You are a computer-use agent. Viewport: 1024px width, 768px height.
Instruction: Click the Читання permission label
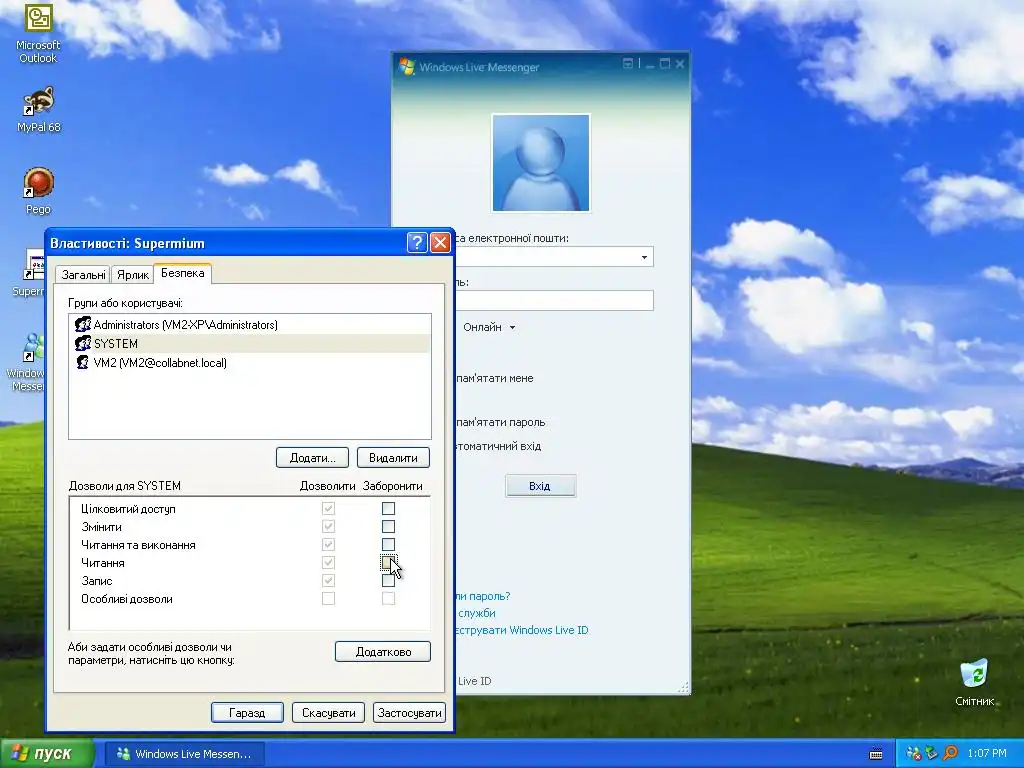(103, 563)
